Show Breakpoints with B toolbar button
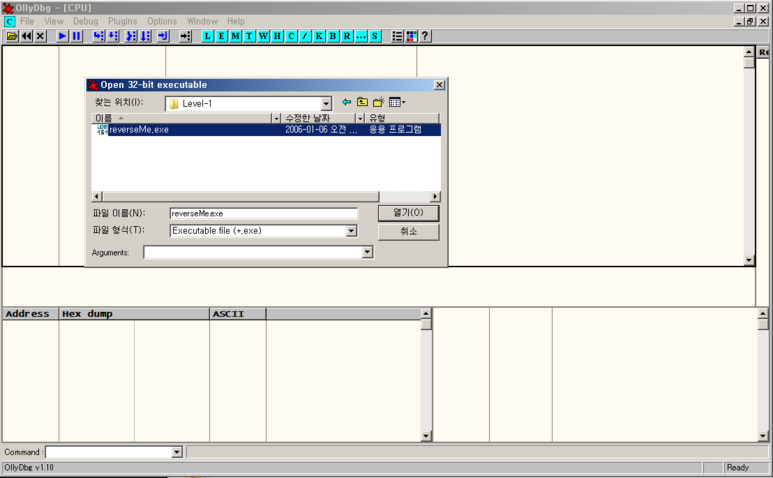Viewport: 773px width, 478px height. [x=333, y=36]
